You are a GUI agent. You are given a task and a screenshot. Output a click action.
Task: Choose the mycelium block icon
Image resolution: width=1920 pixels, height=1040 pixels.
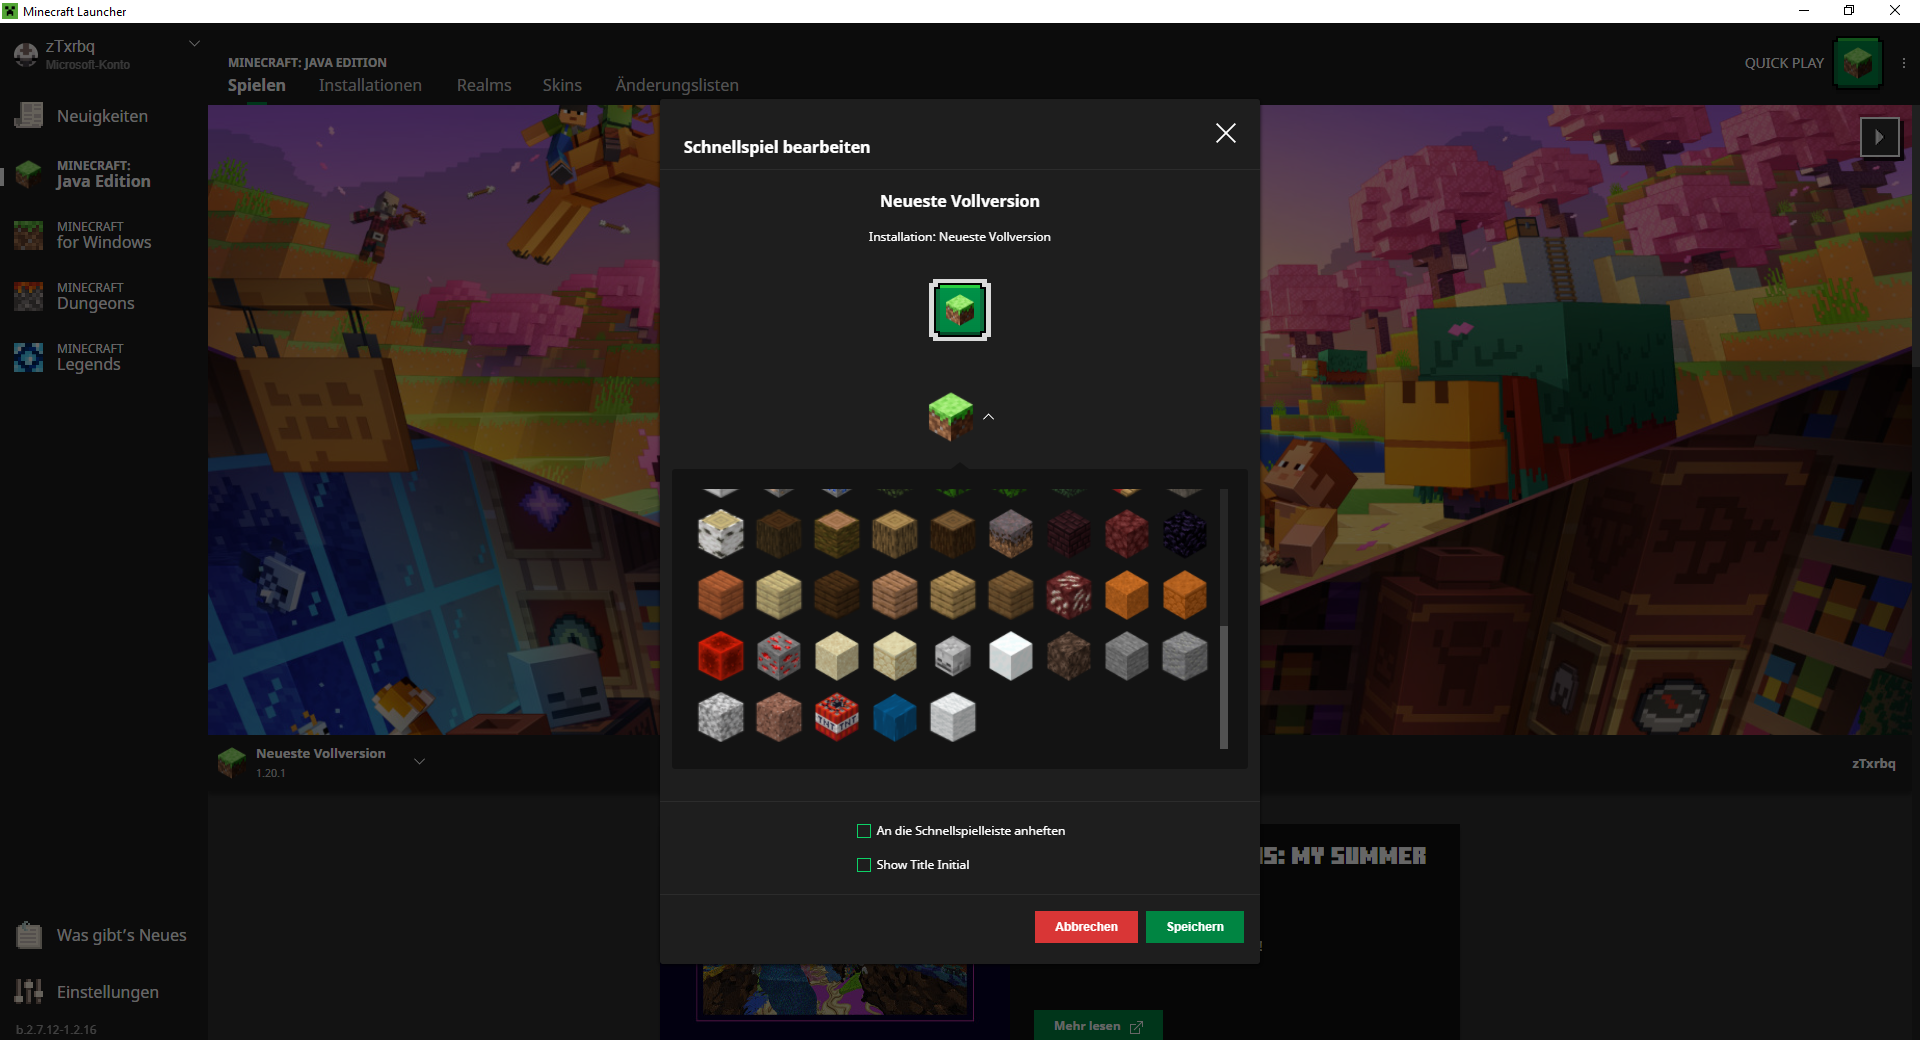1011,533
